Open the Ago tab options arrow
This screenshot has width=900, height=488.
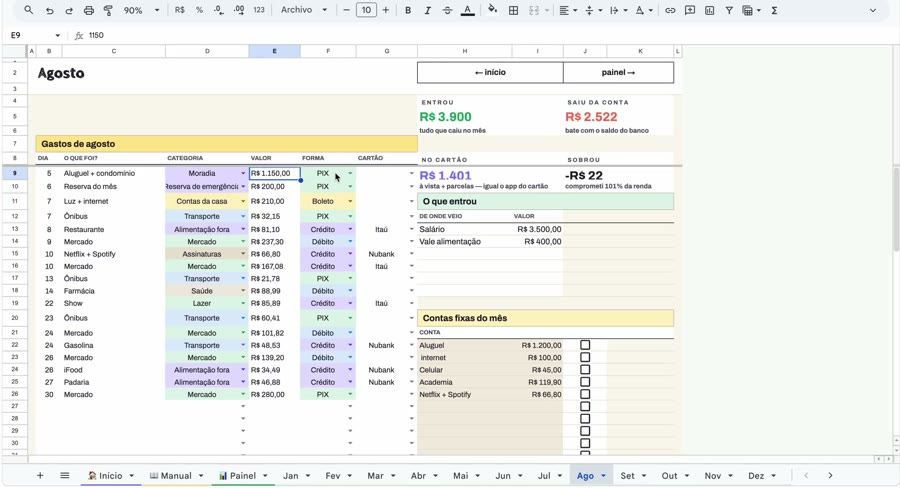[x=603, y=476]
